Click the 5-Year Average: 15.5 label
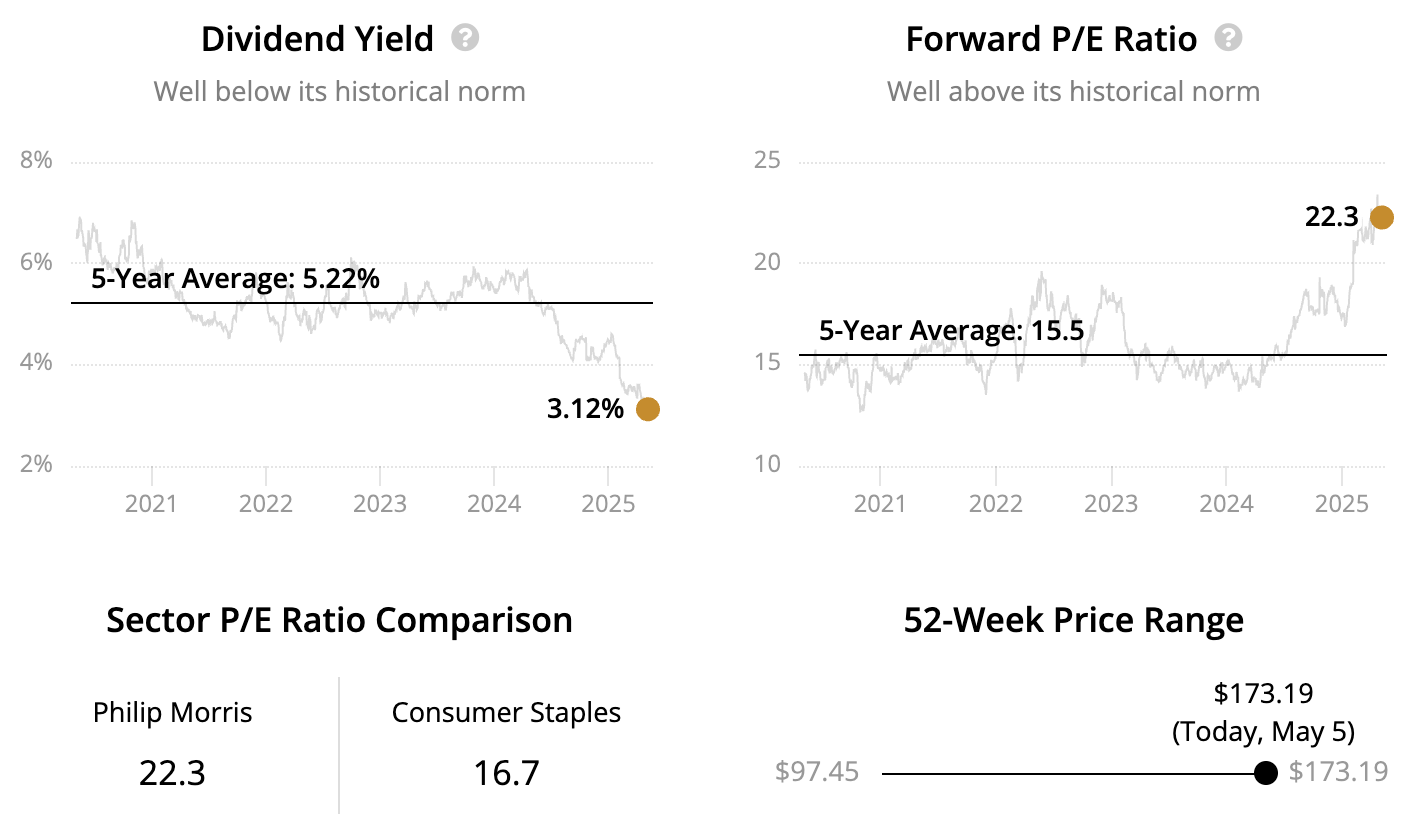This screenshot has height=836, width=1406. tap(951, 331)
